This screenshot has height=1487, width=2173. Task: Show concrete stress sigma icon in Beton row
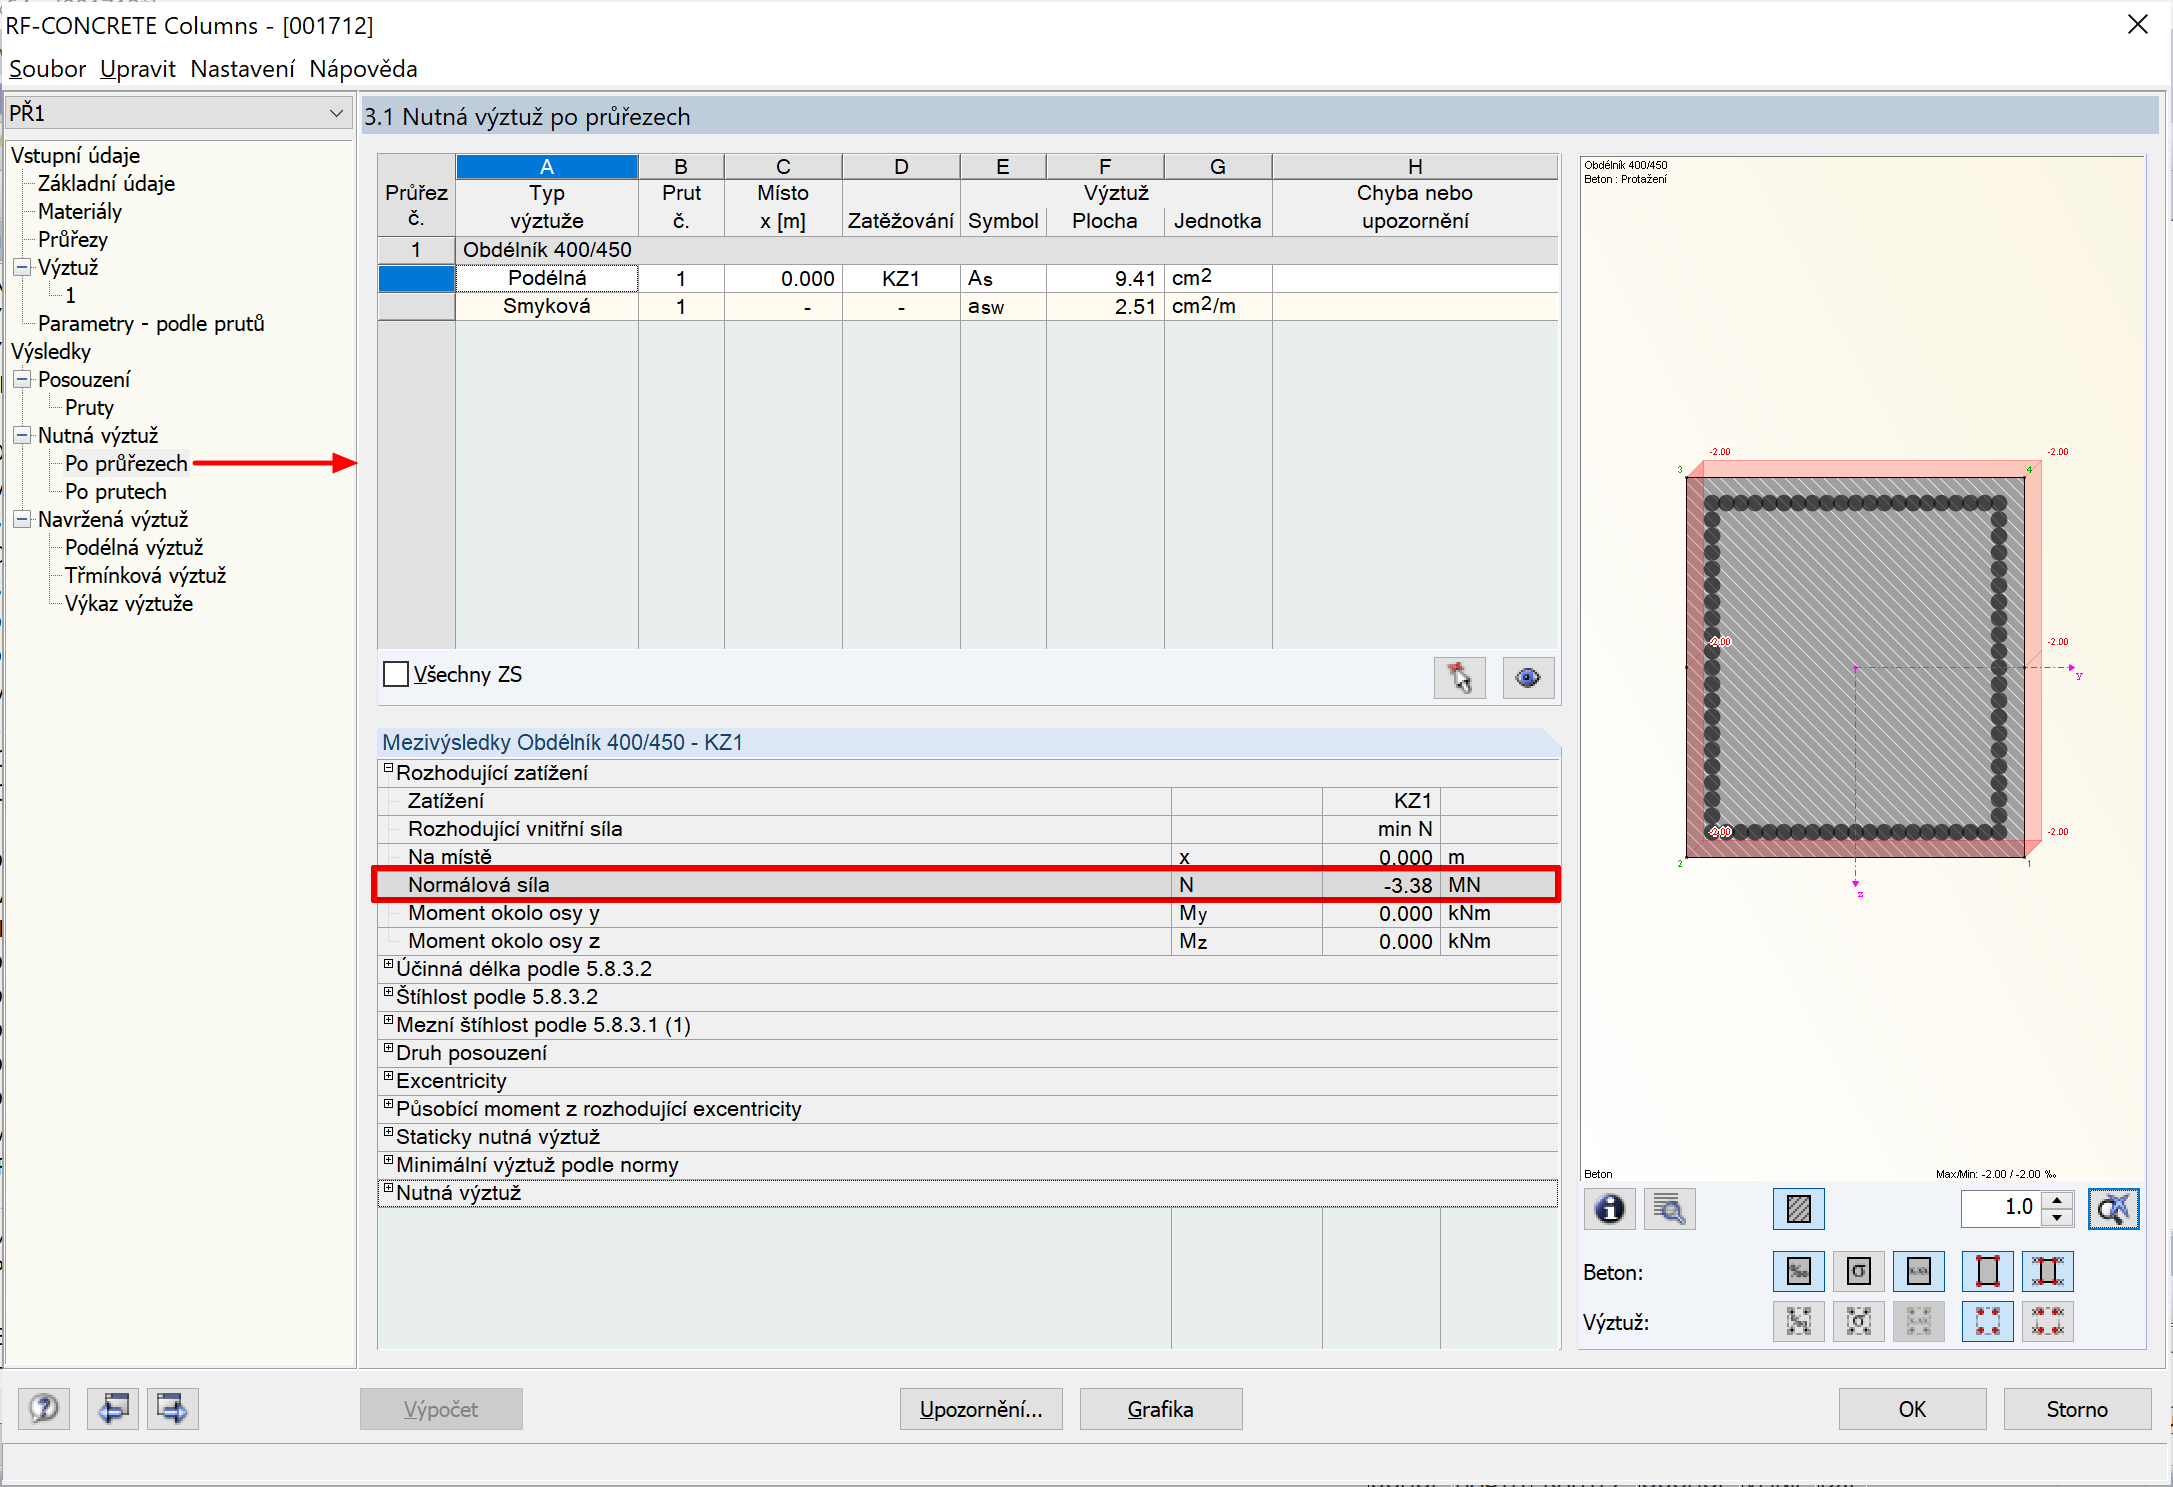1858,1271
